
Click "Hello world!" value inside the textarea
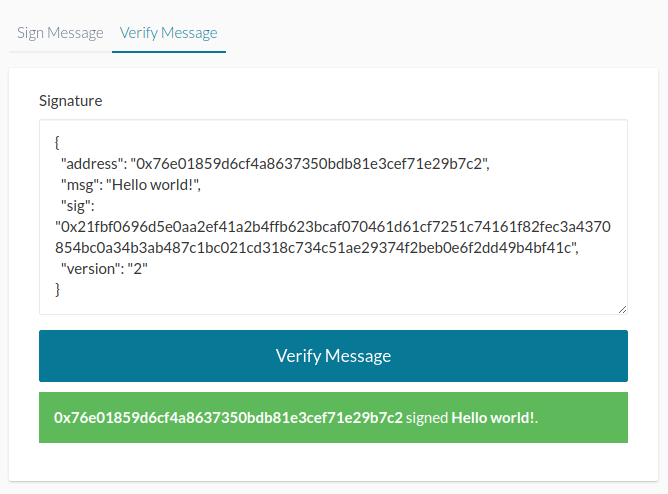tap(152, 185)
